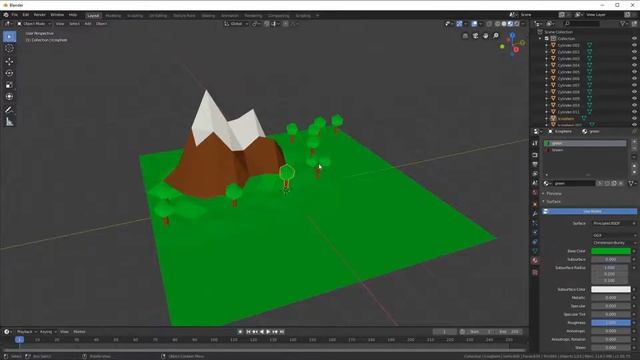
Task: Click the blue Z axis gizmo
Action: (512, 36)
